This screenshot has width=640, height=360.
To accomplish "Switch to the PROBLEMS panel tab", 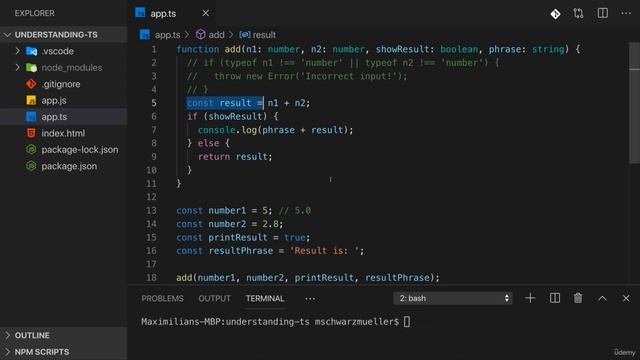I will click(x=162, y=298).
